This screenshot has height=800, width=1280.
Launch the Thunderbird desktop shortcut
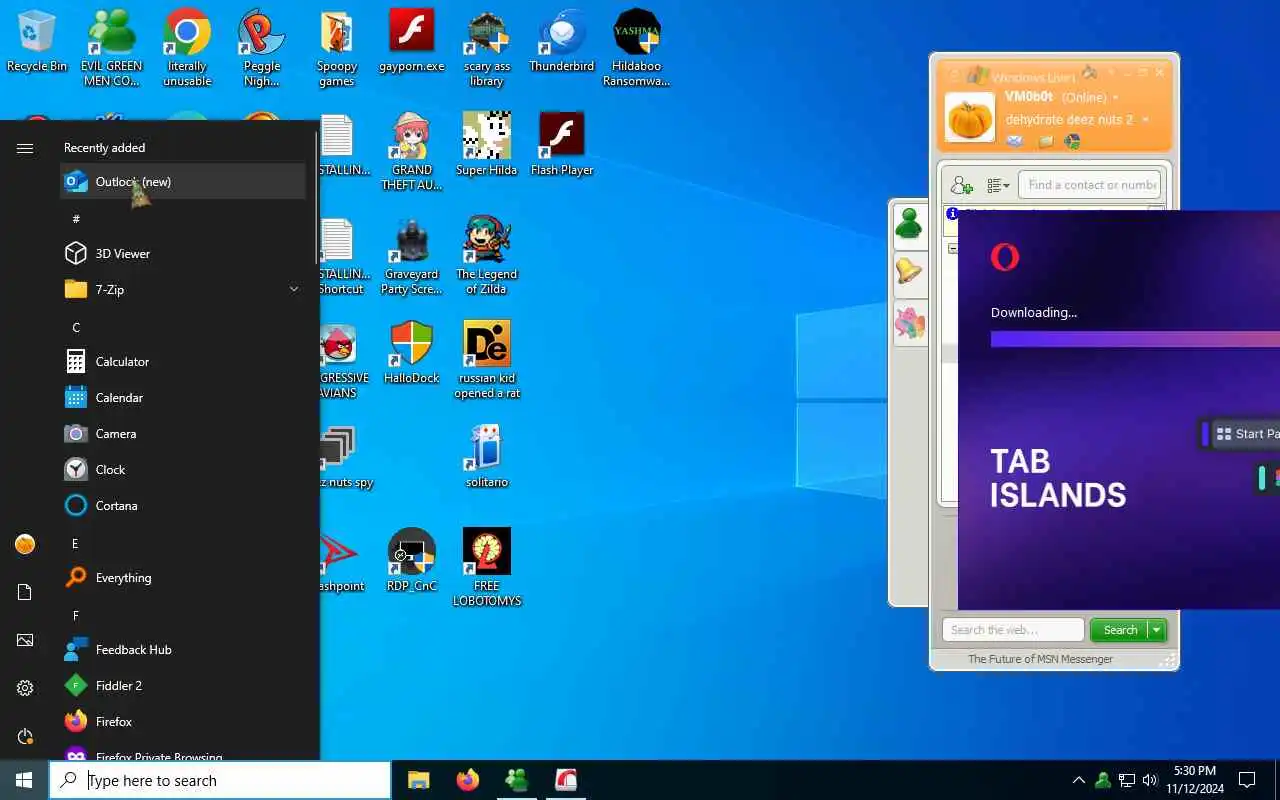(x=562, y=42)
